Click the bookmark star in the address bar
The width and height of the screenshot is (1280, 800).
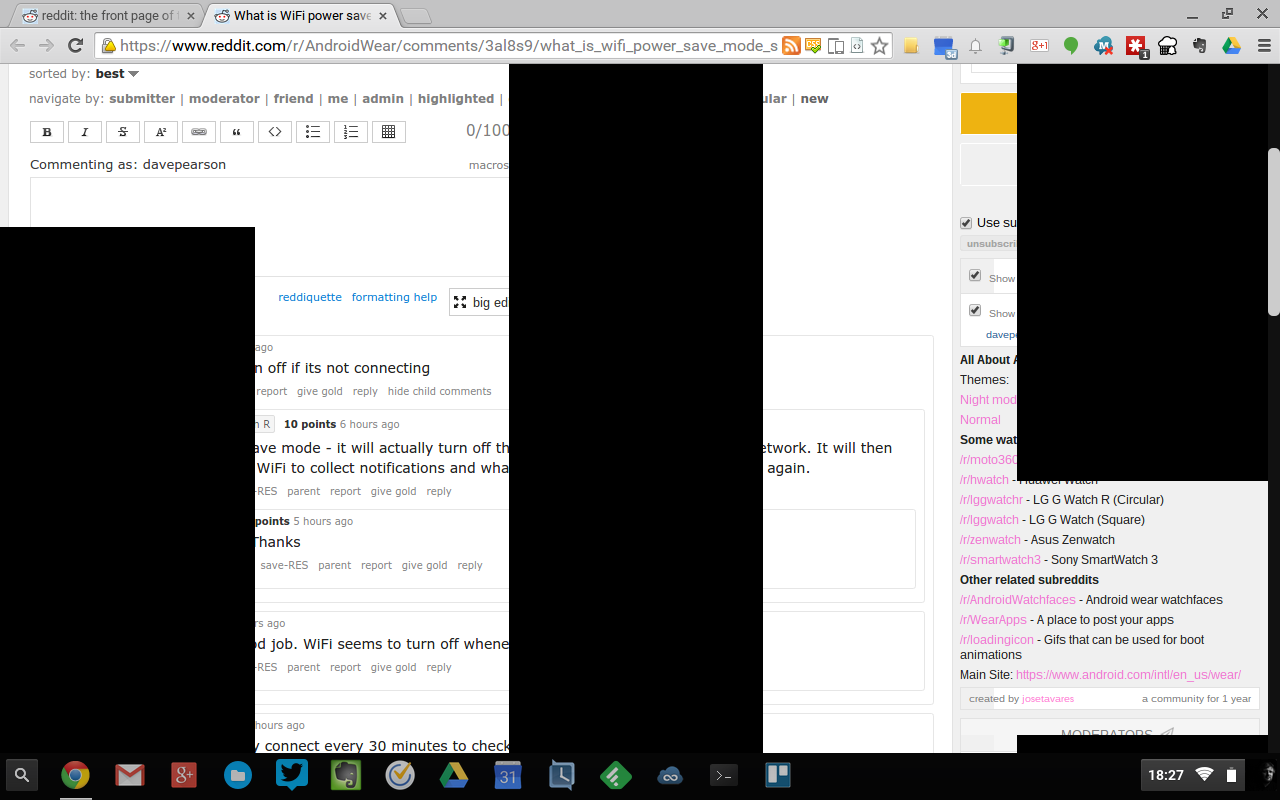coord(879,46)
